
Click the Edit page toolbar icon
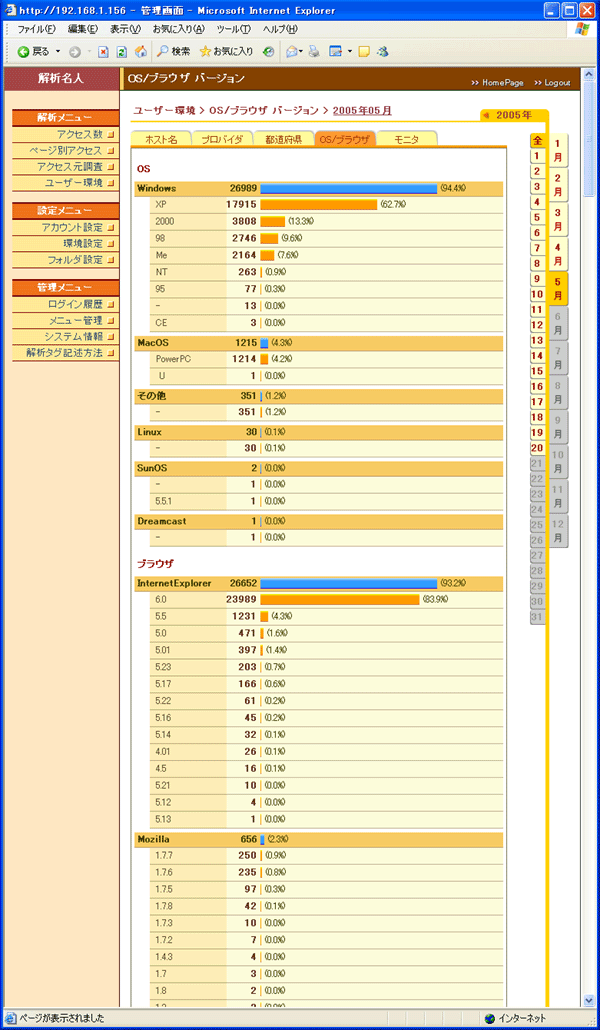(x=336, y=51)
